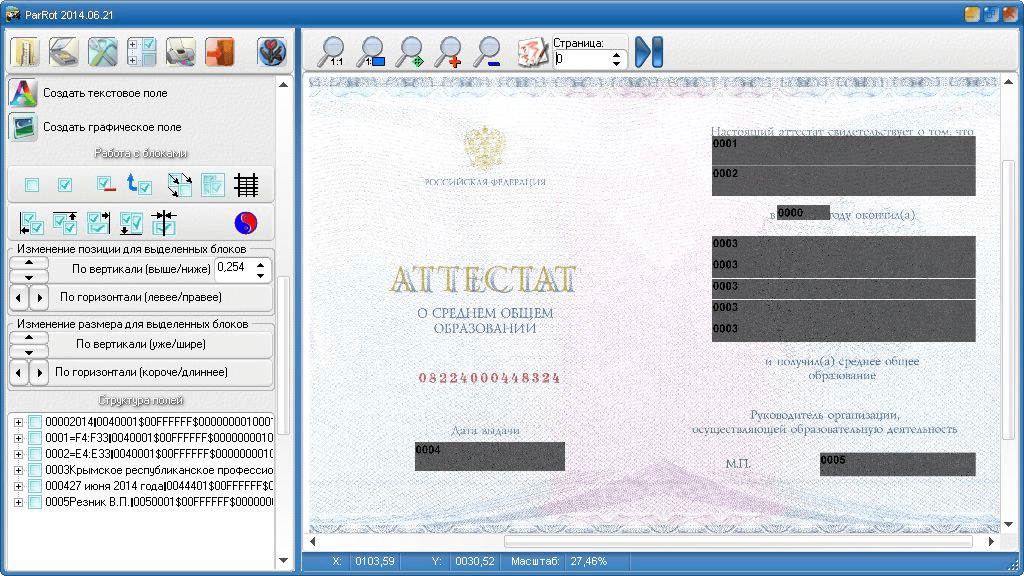Tick the checkbox for row 0003Крымское республиканское
This screenshot has height=576, width=1024.
tap(35, 470)
